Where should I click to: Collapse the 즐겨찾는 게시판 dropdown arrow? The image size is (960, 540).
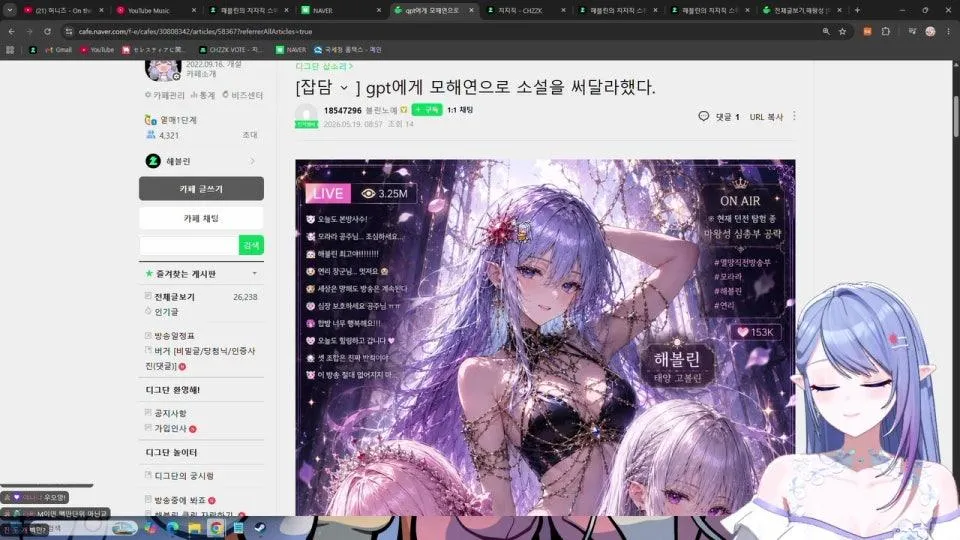255,274
